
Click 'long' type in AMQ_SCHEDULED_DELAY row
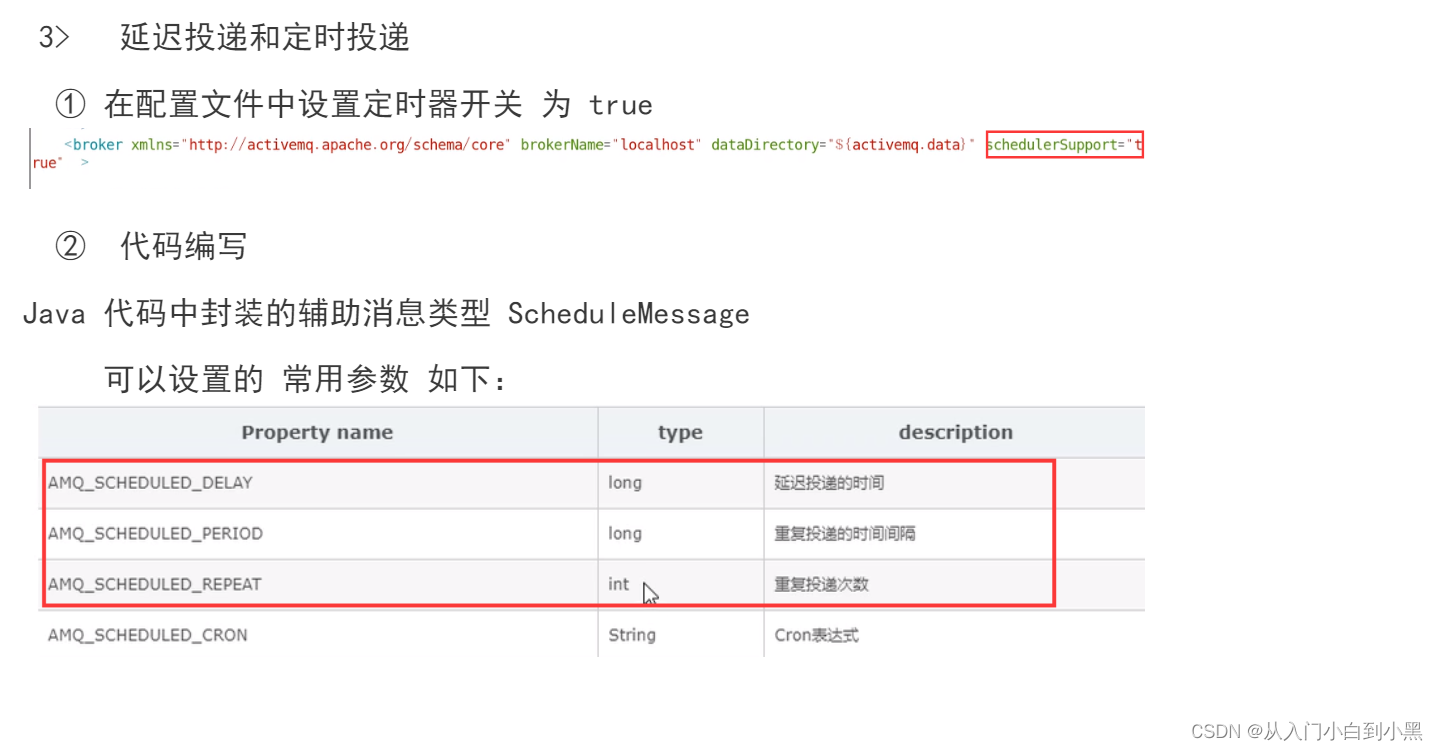pyautogui.click(x=625, y=483)
